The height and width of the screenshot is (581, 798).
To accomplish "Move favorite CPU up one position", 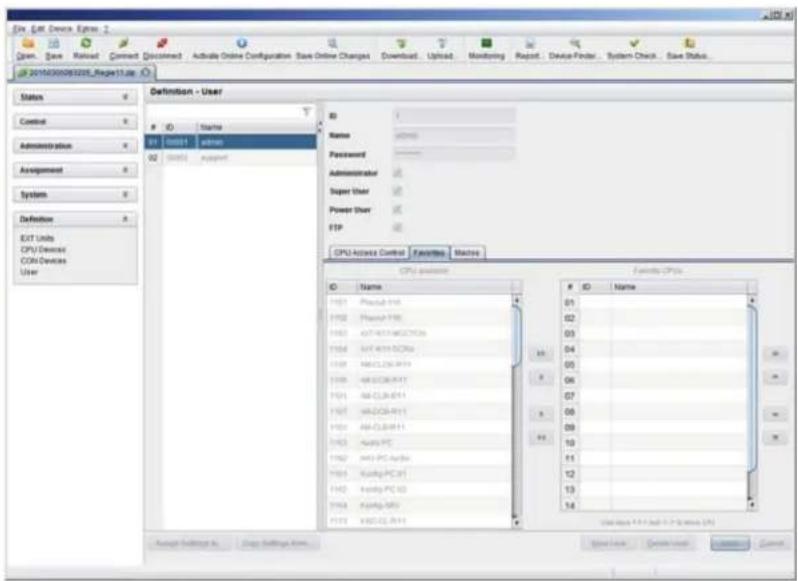I will click(775, 377).
